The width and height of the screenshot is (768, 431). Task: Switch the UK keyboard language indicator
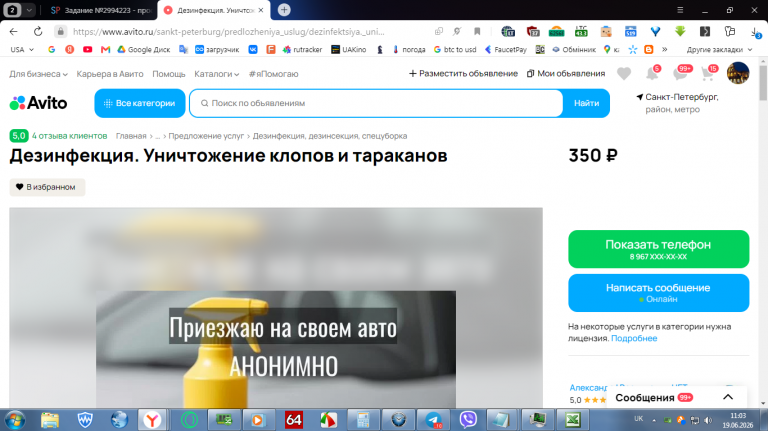click(639, 419)
